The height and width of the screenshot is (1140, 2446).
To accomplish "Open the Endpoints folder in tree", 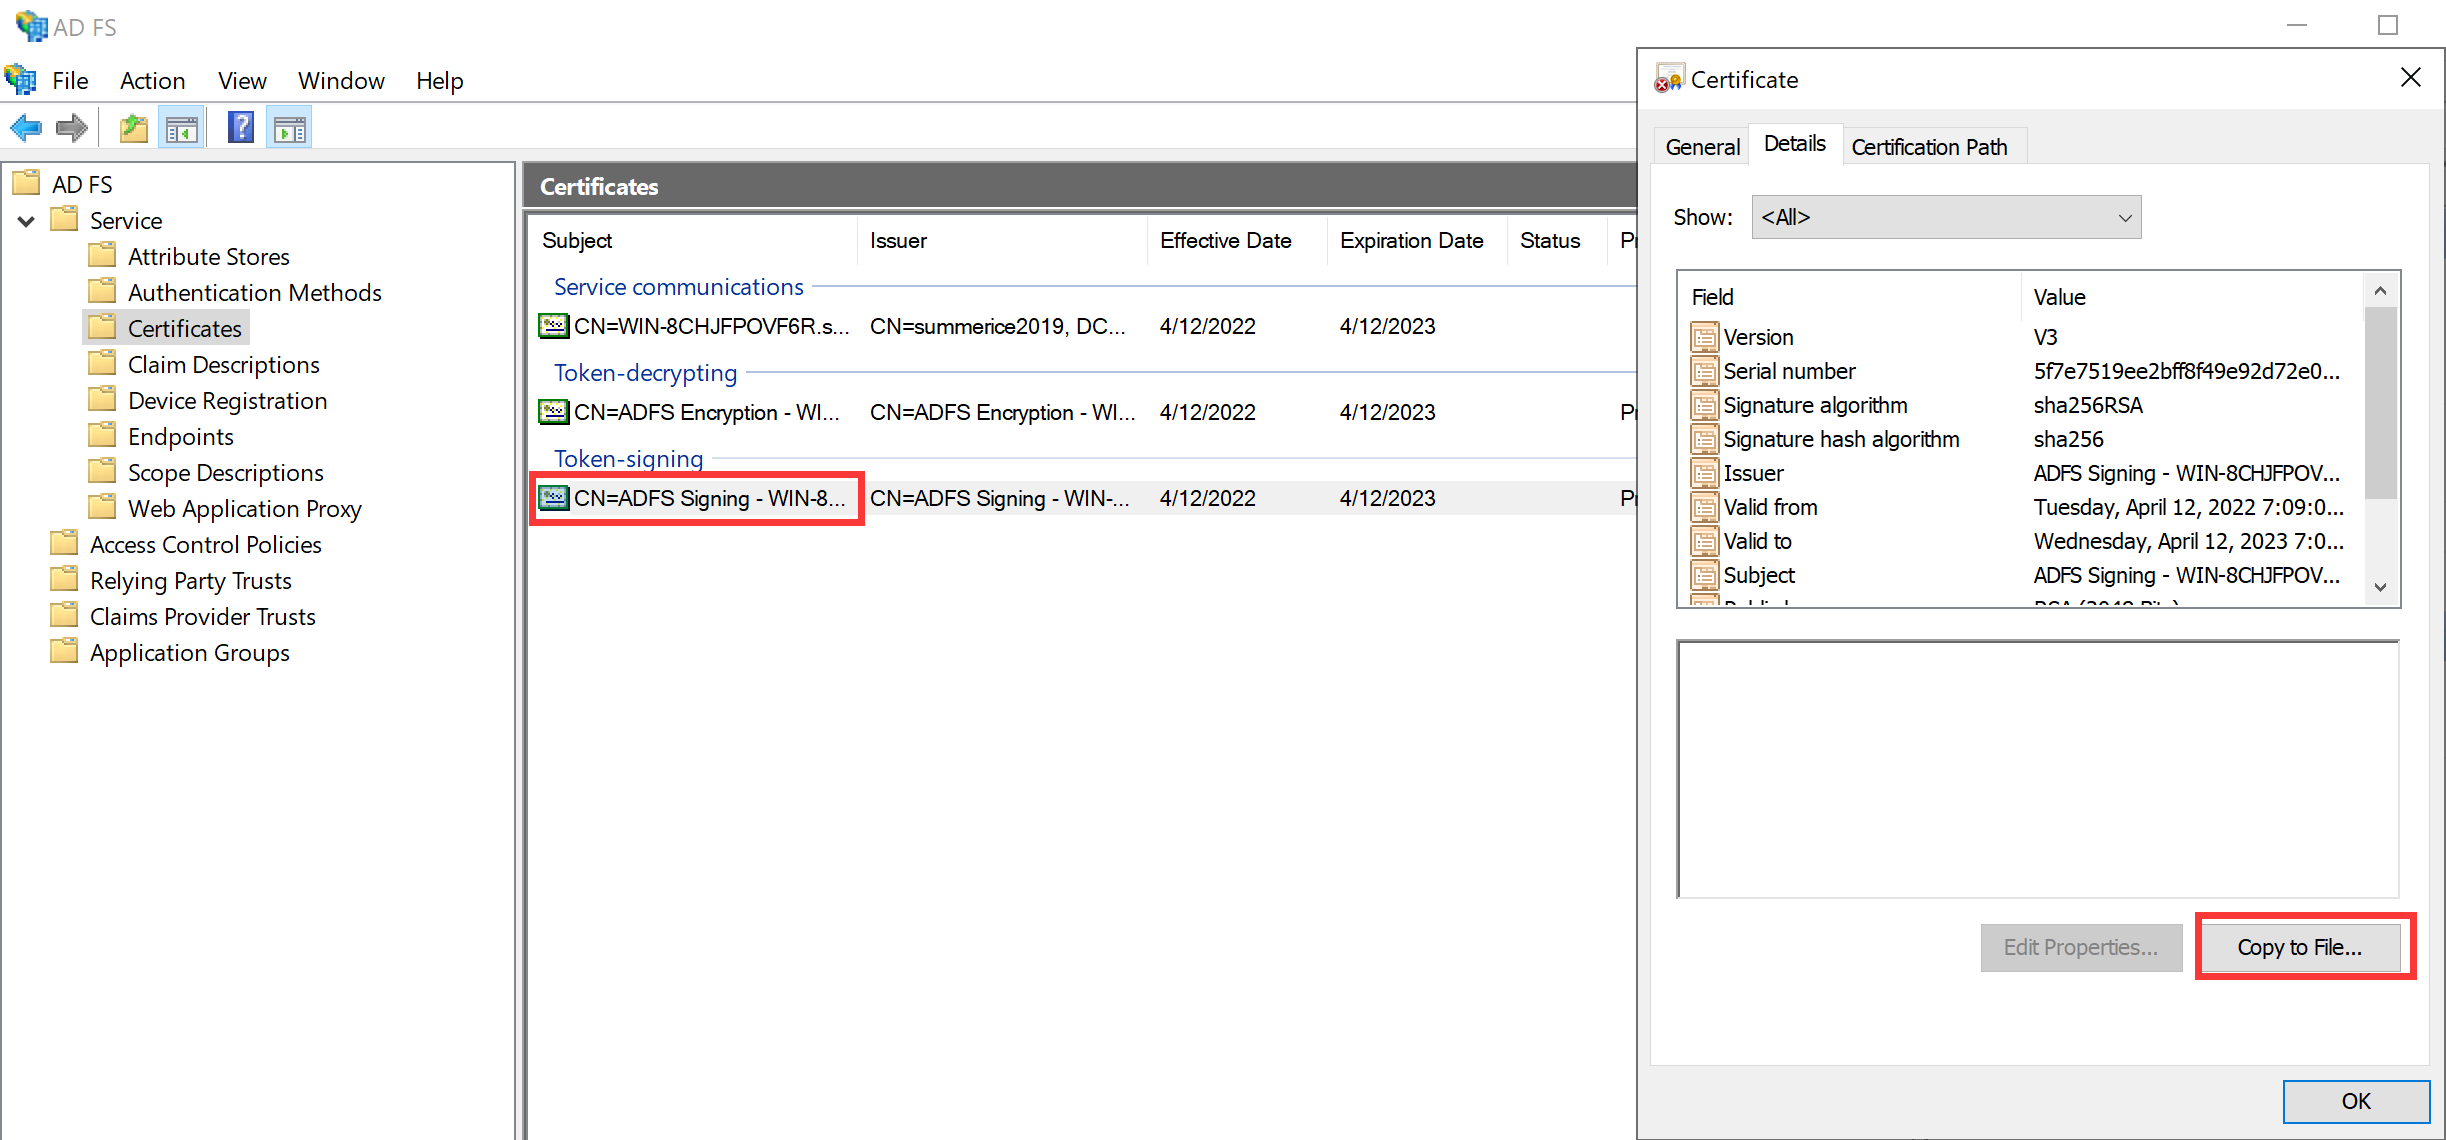I will [x=180, y=437].
